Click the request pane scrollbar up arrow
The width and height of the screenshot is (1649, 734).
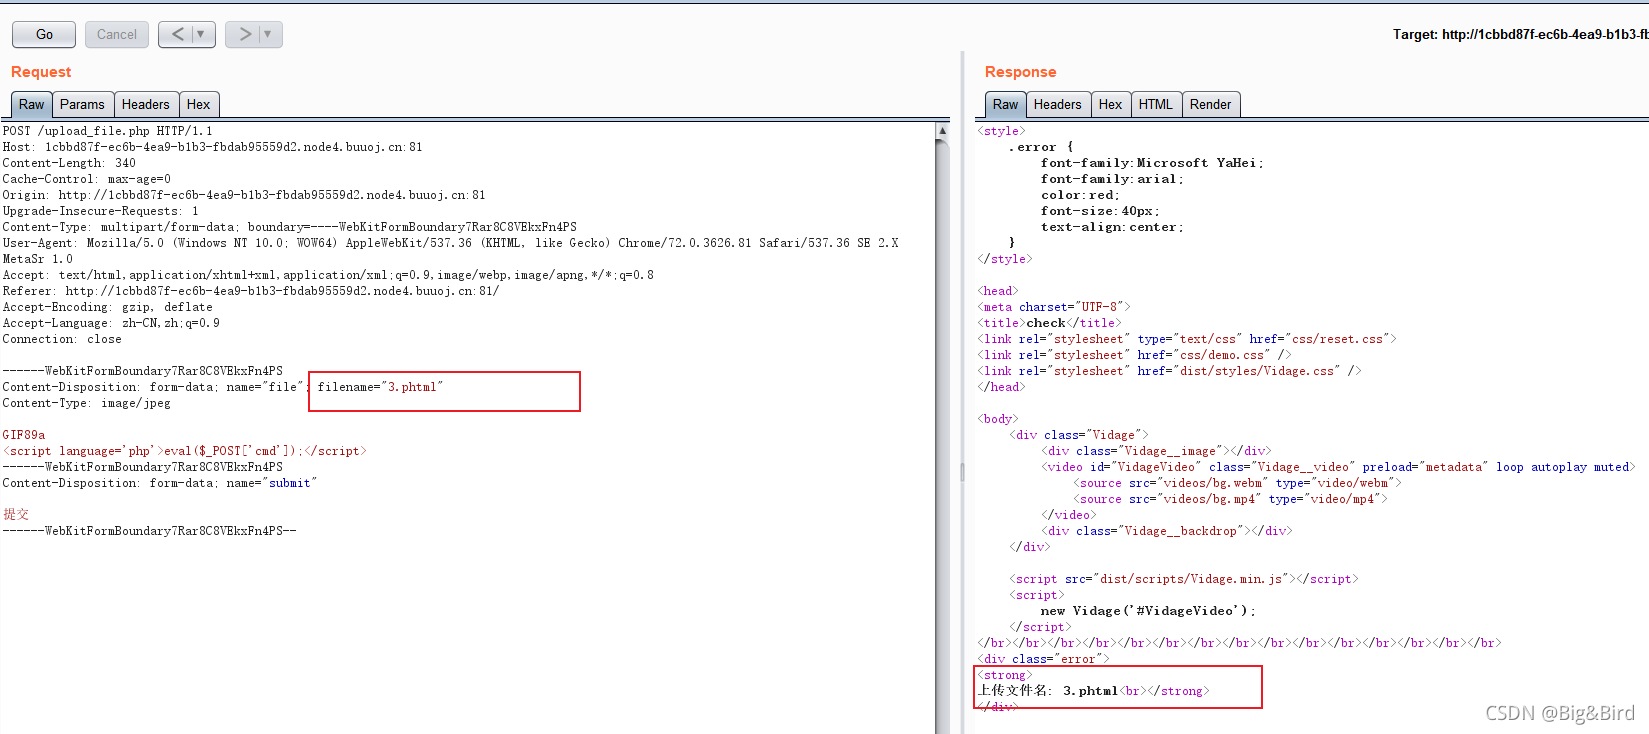click(942, 130)
